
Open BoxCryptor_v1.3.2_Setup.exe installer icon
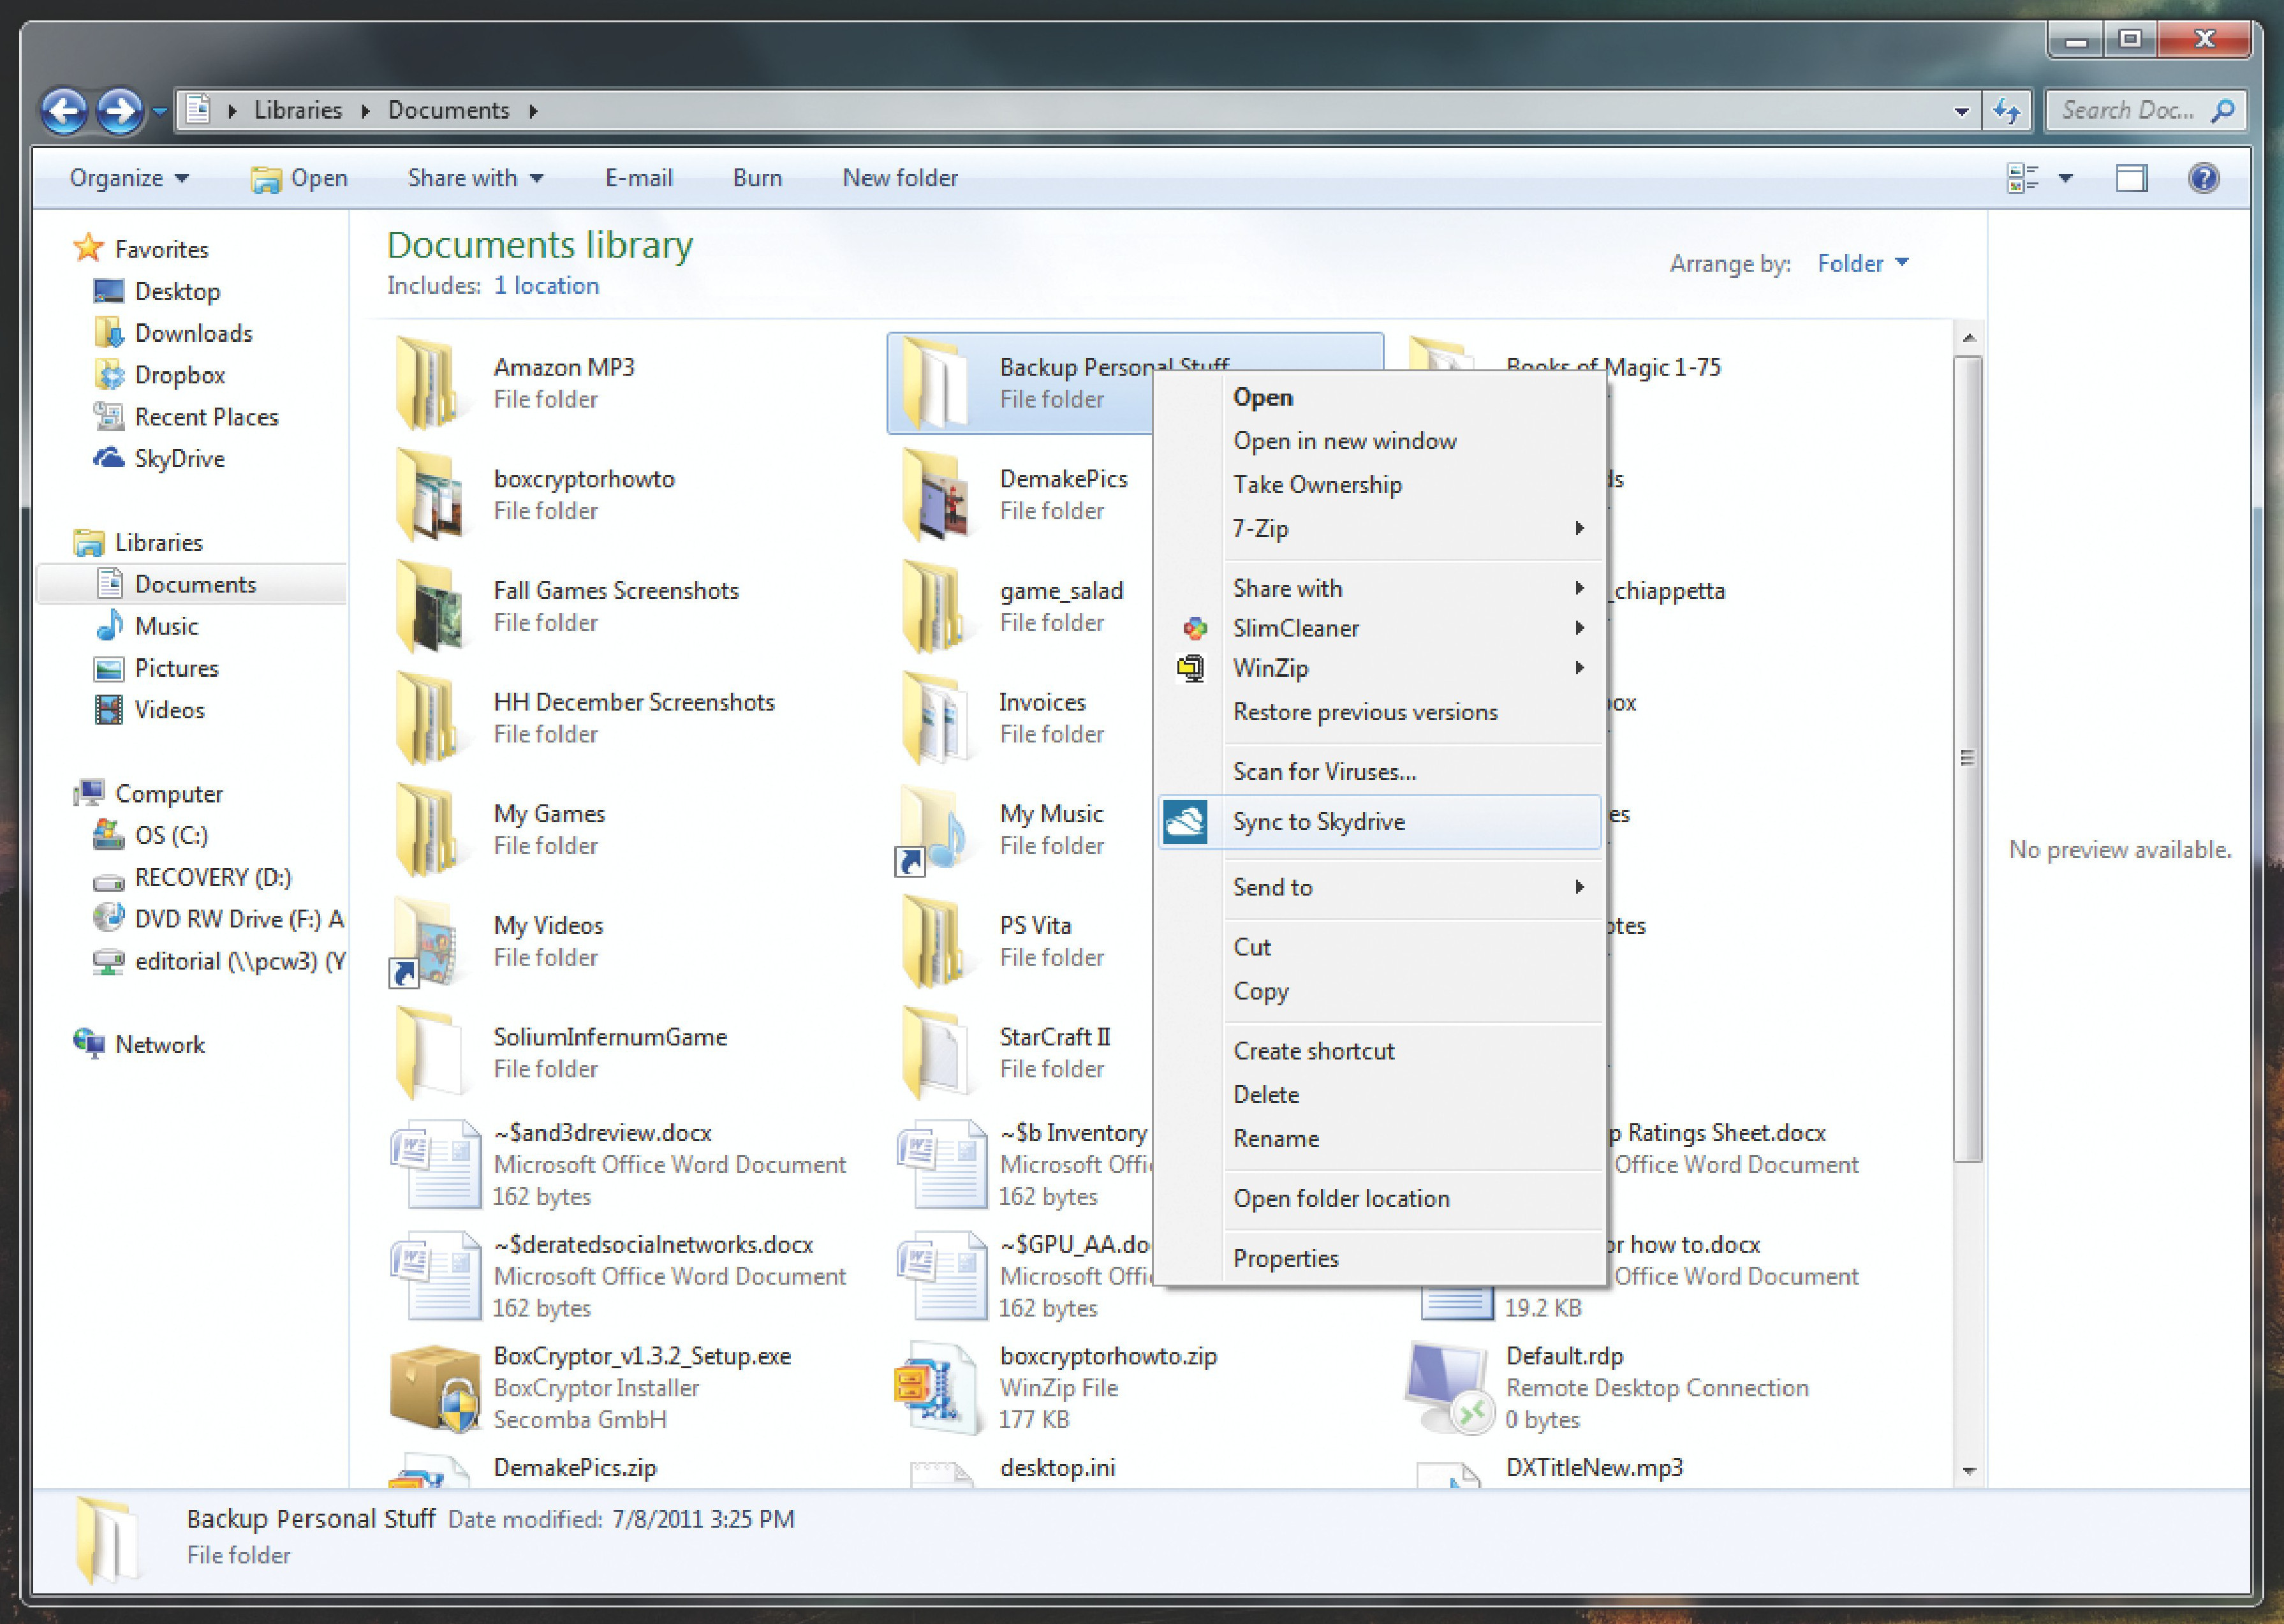[x=434, y=1387]
